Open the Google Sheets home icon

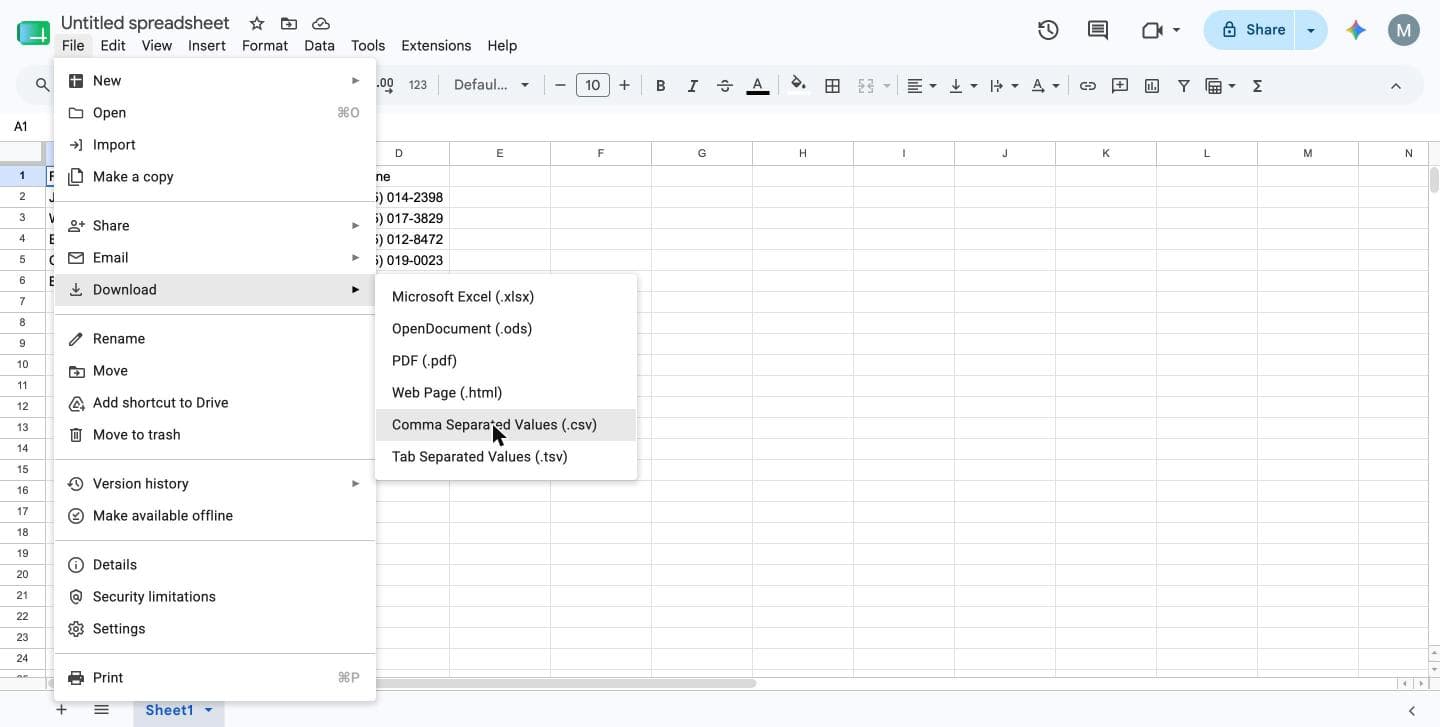coord(33,33)
